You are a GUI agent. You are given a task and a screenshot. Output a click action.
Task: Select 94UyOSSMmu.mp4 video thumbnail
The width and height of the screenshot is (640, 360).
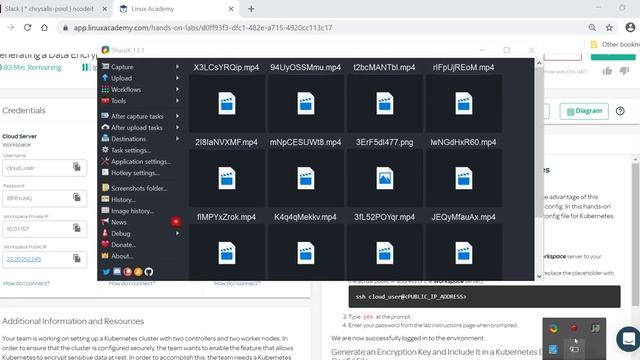(305, 103)
